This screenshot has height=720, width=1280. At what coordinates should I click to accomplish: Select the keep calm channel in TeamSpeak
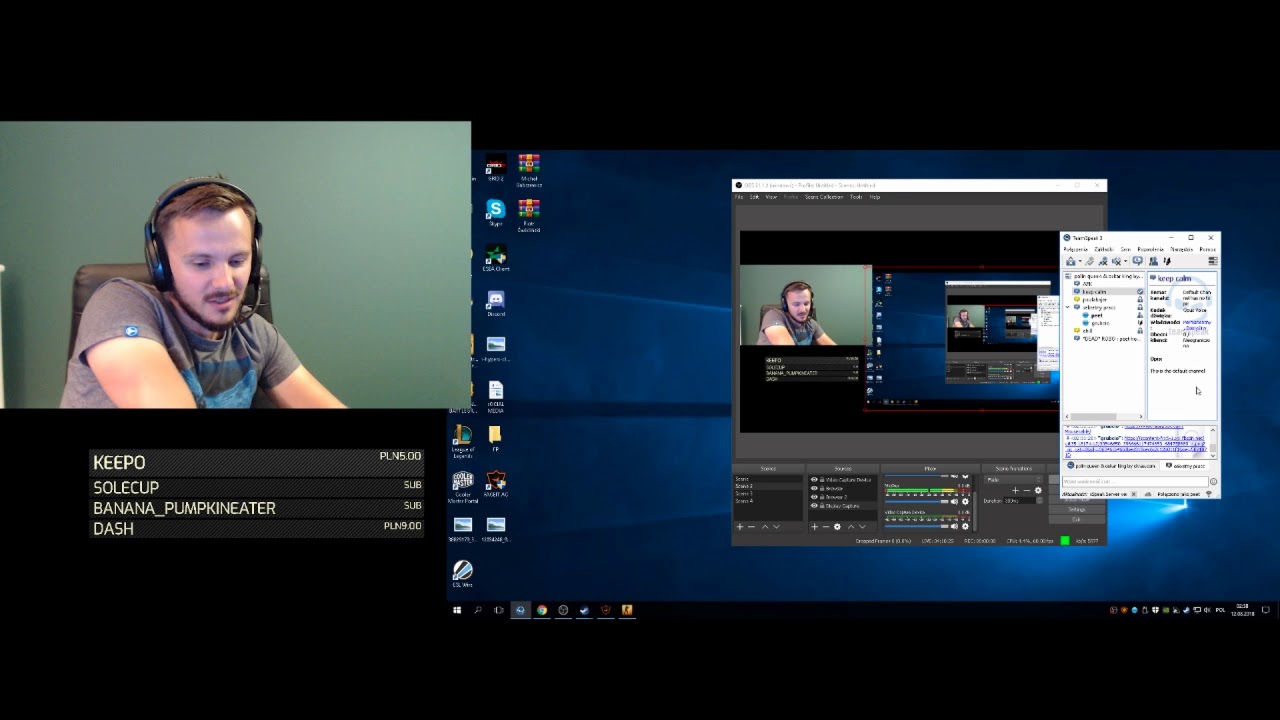pyautogui.click(x=1107, y=291)
